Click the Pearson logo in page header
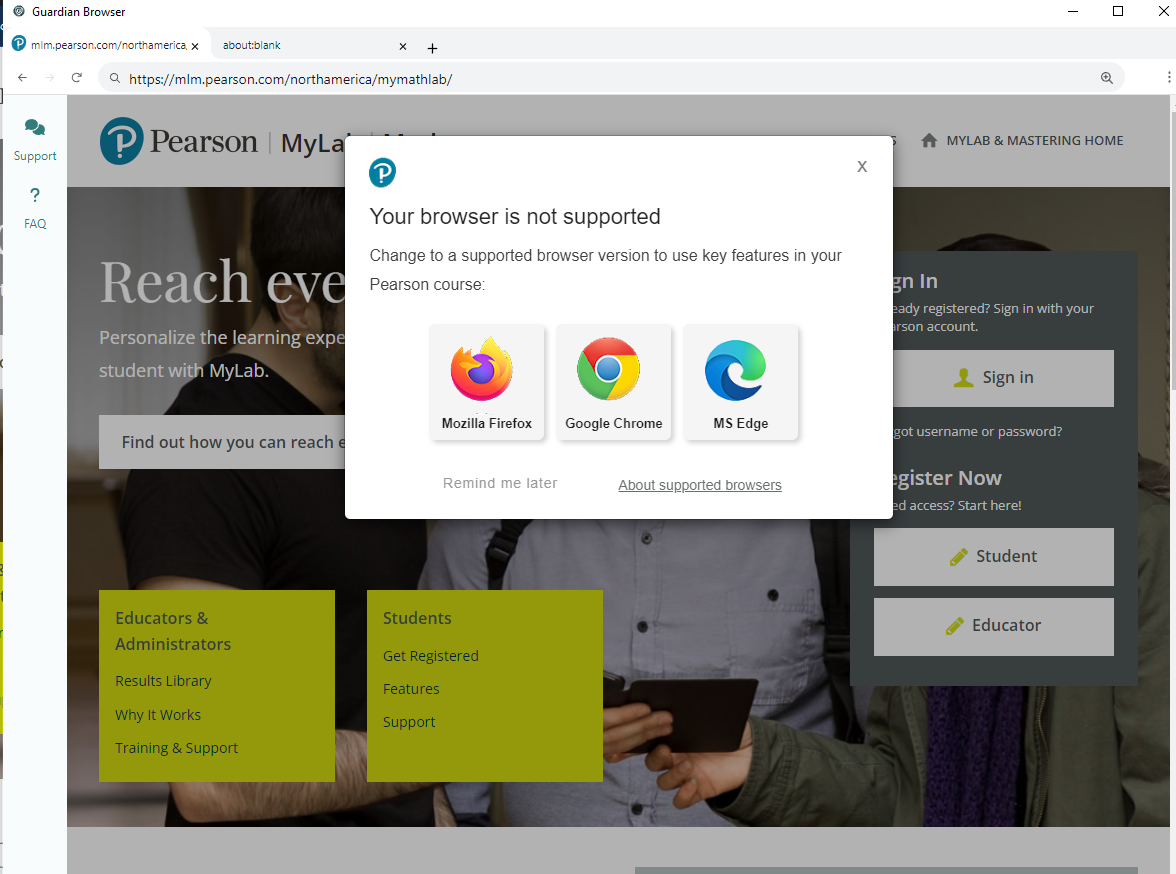The image size is (1176, 874). 178,141
